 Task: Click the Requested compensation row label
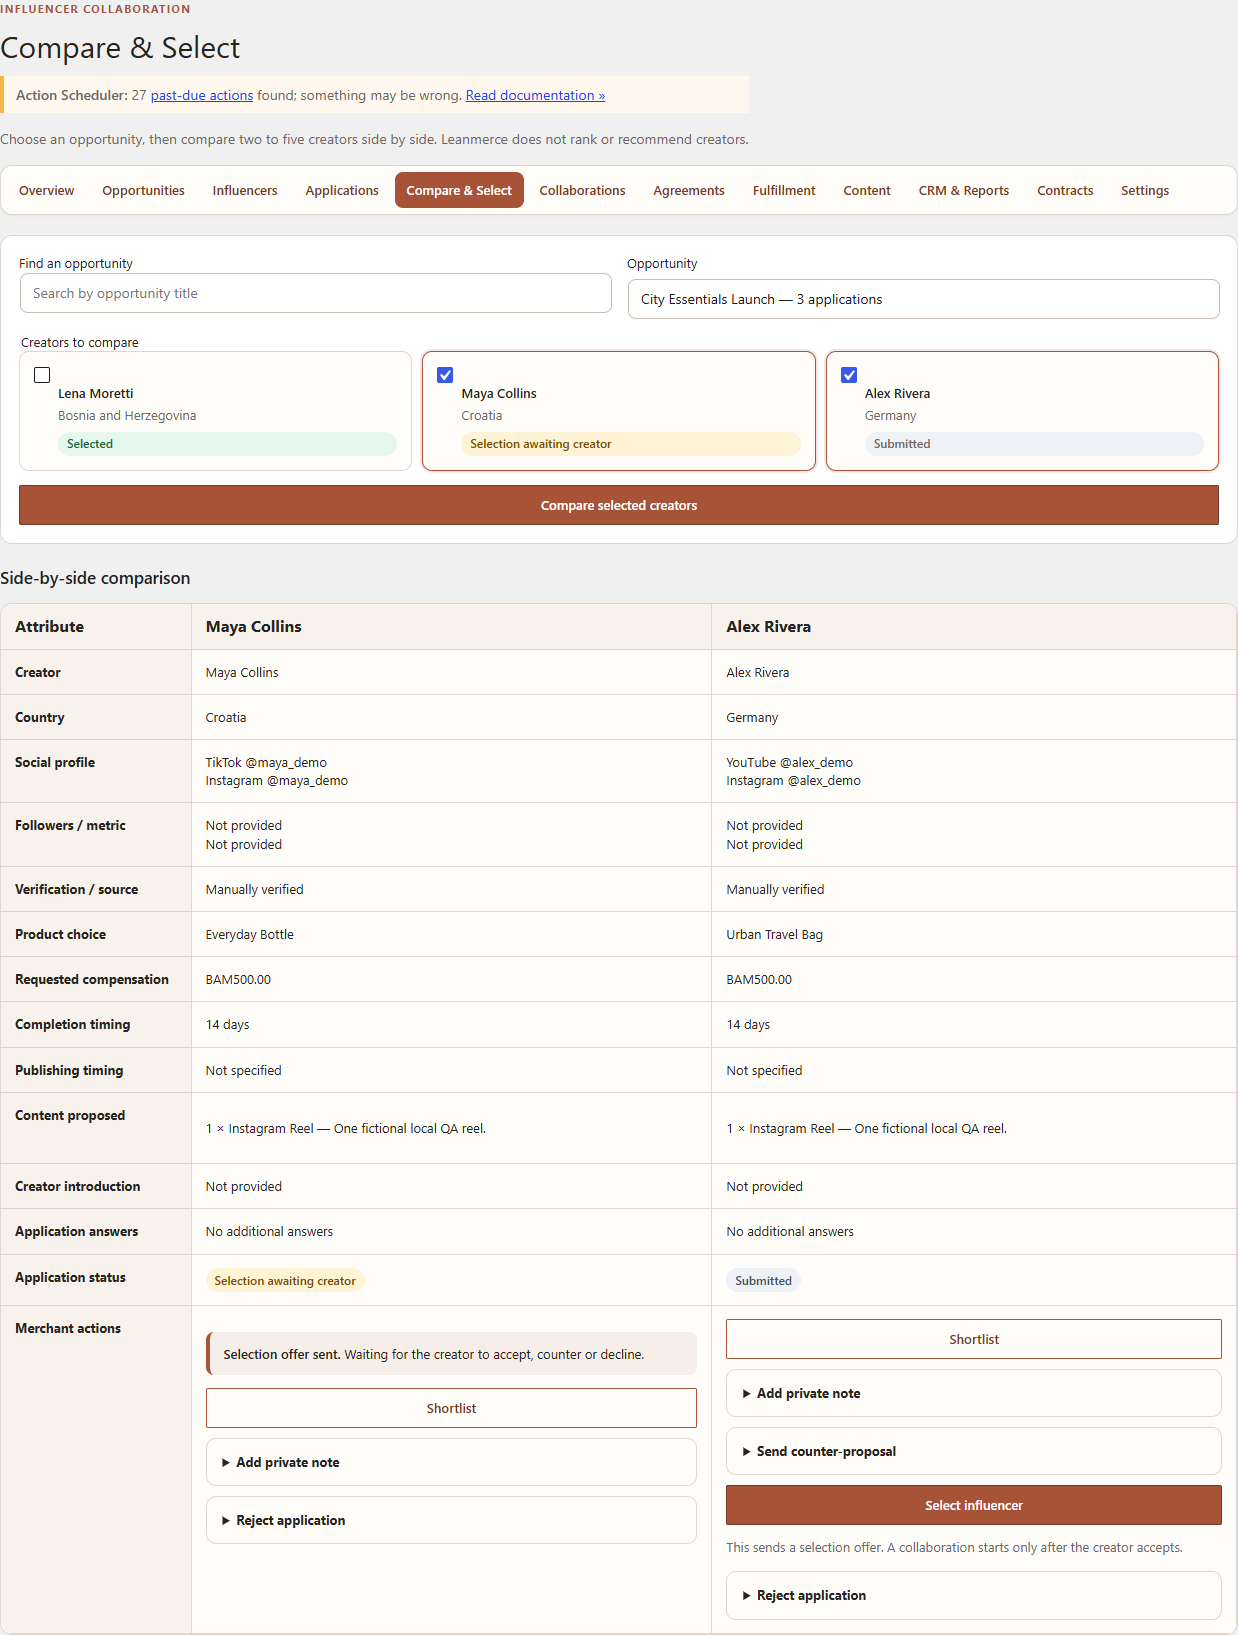point(92,979)
